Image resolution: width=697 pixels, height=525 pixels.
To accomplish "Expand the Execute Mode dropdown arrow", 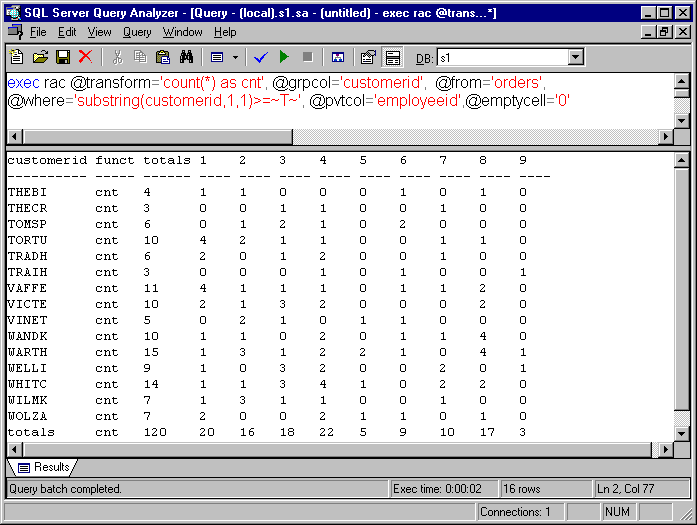I will (236, 57).
